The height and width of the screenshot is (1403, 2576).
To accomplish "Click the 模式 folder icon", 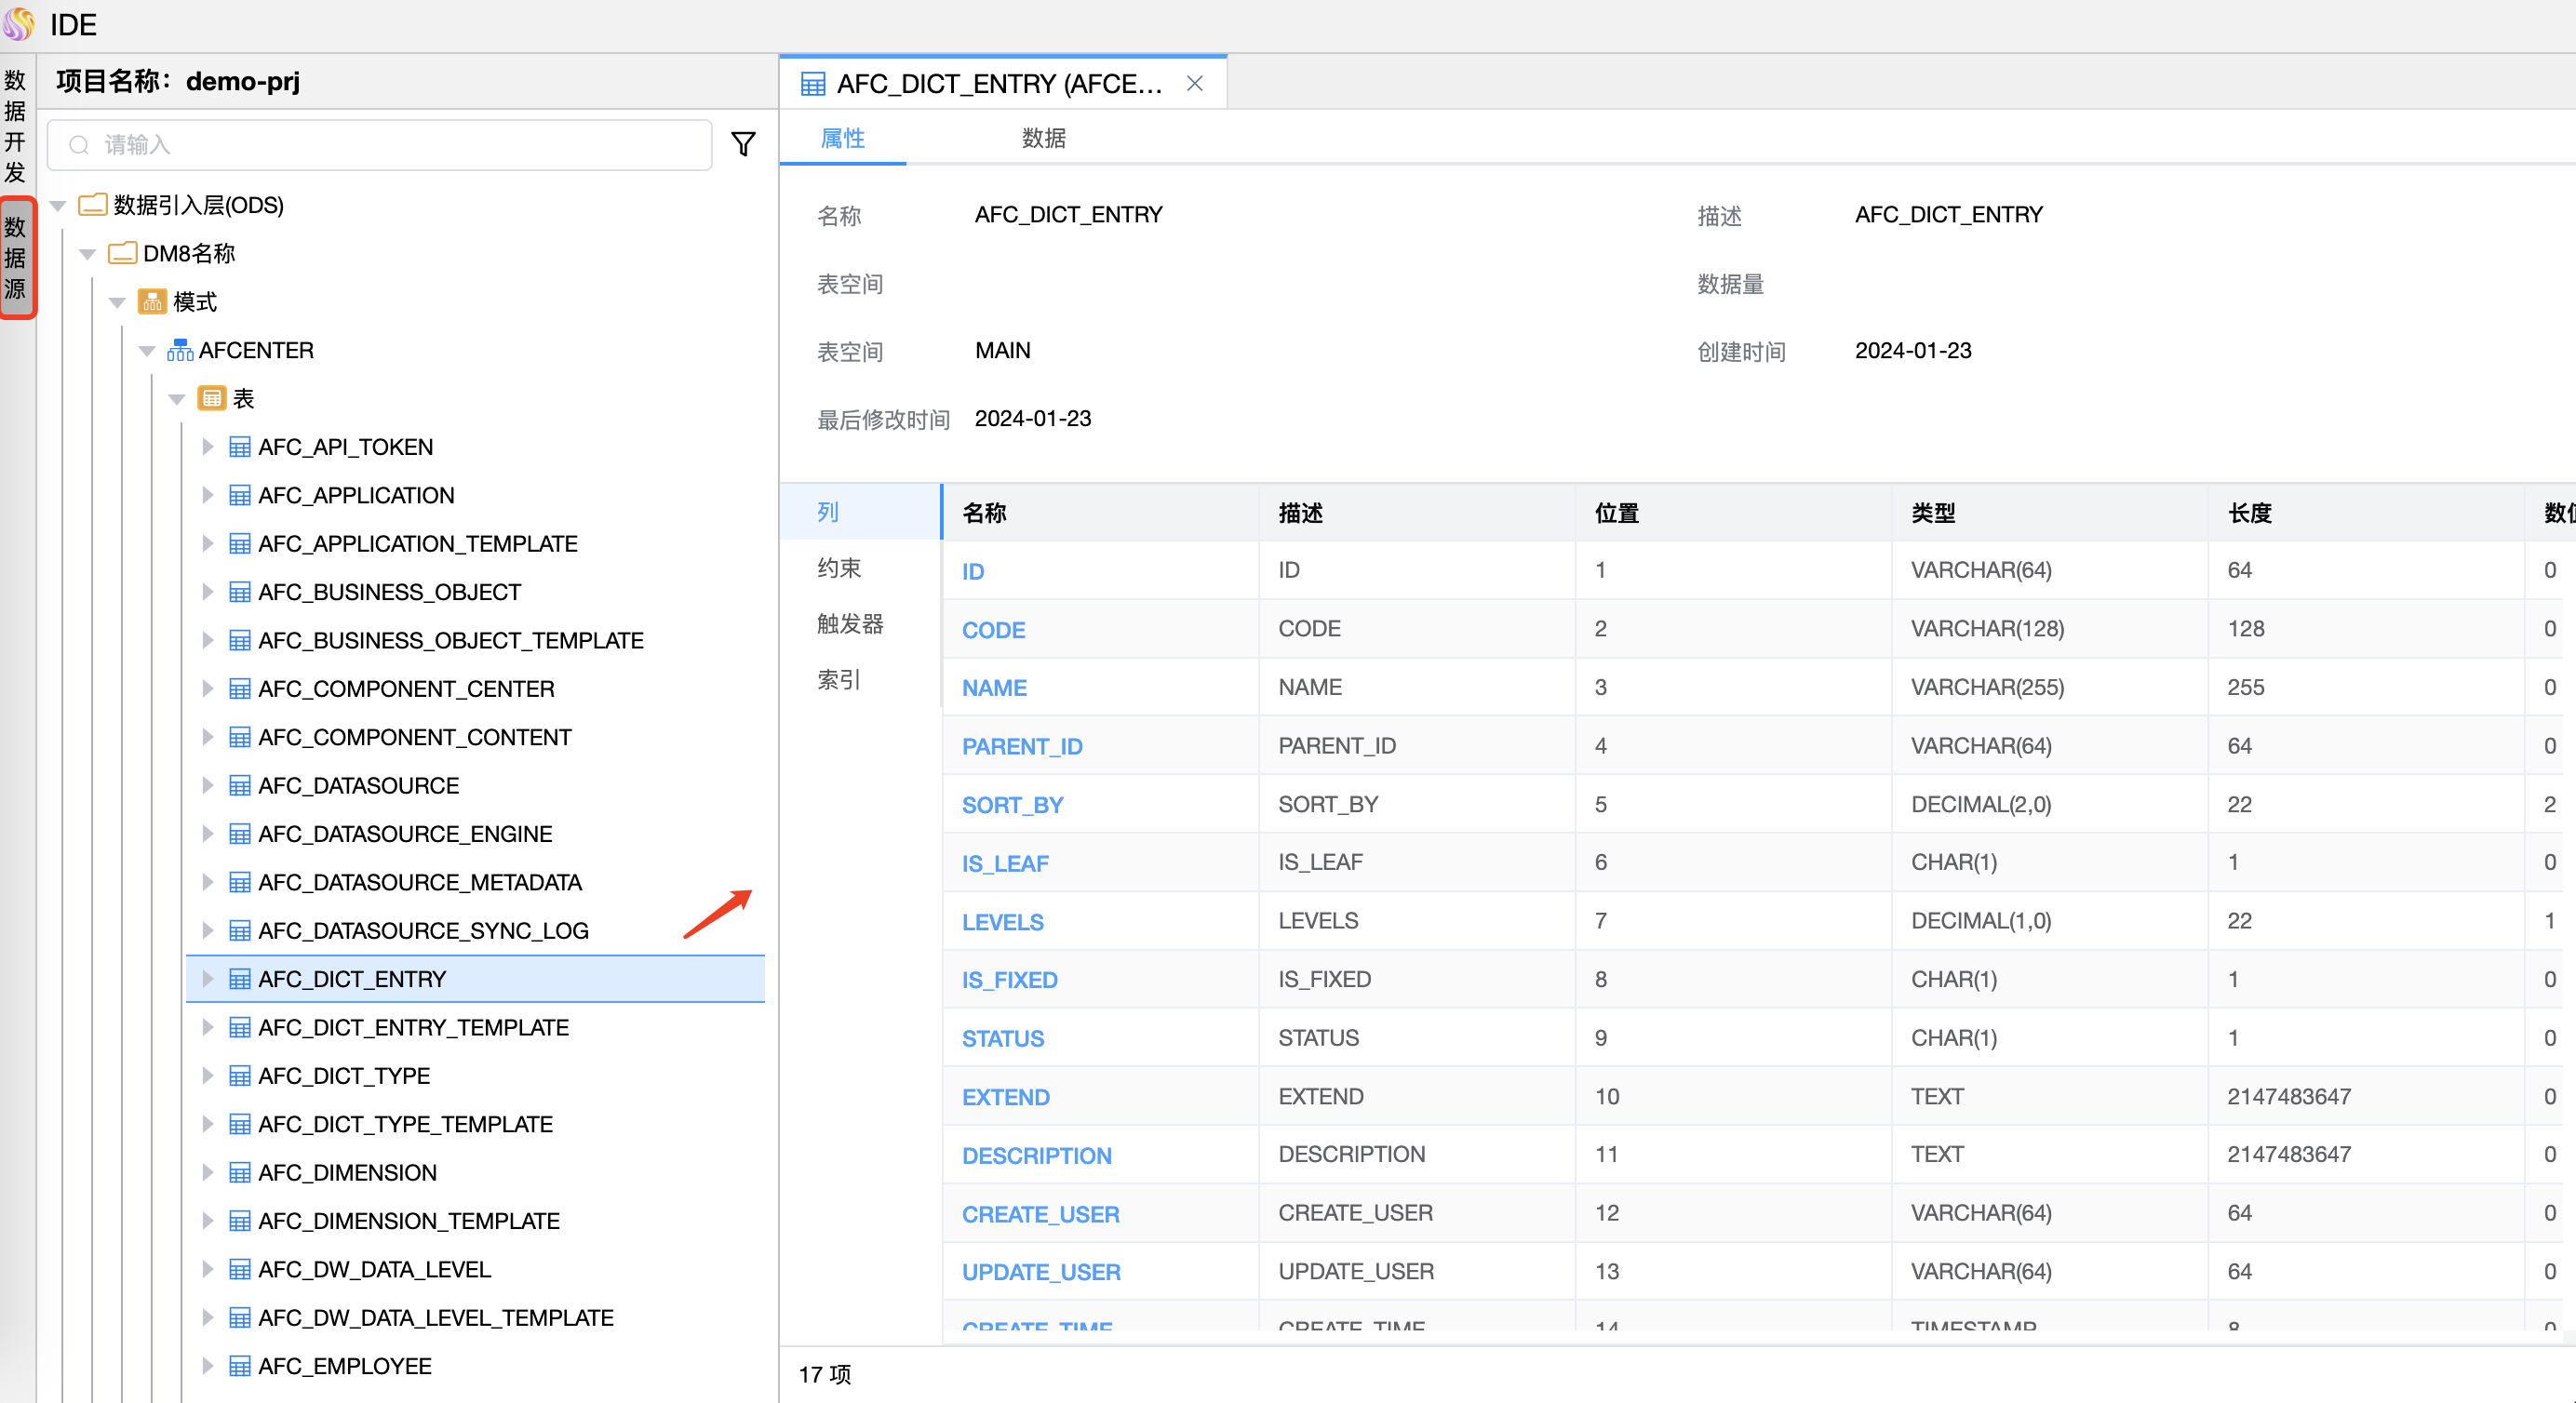I will pyautogui.click(x=152, y=301).
